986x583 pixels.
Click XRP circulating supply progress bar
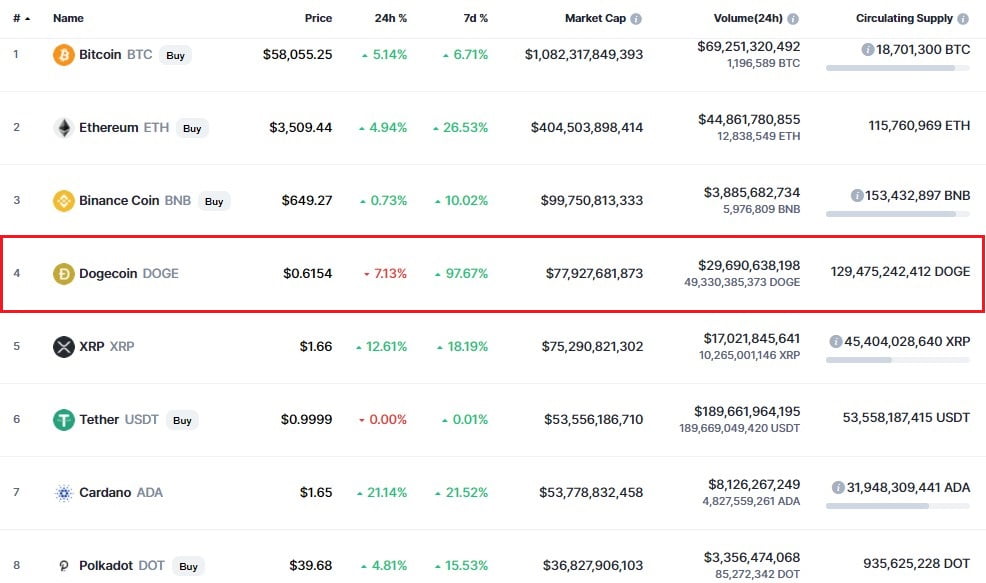(898, 360)
